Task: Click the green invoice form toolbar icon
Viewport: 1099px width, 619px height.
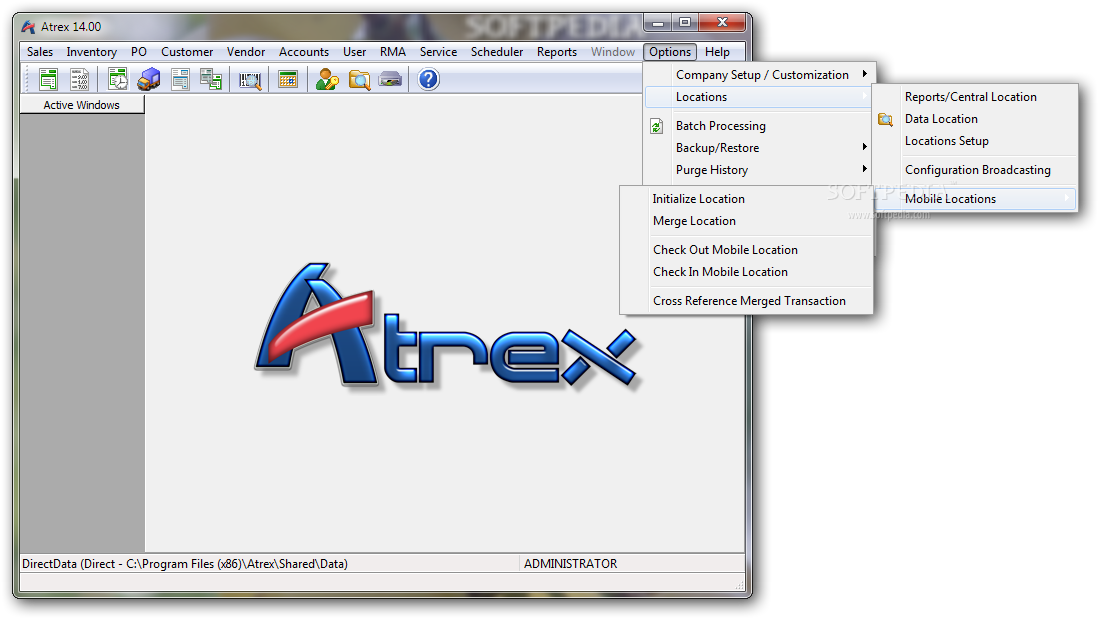Action: tap(48, 79)
